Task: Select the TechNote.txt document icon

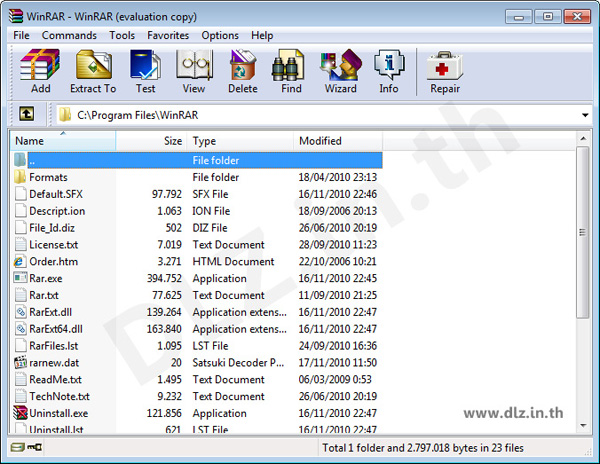Action: pyautogui.click(x=20, y=396)
